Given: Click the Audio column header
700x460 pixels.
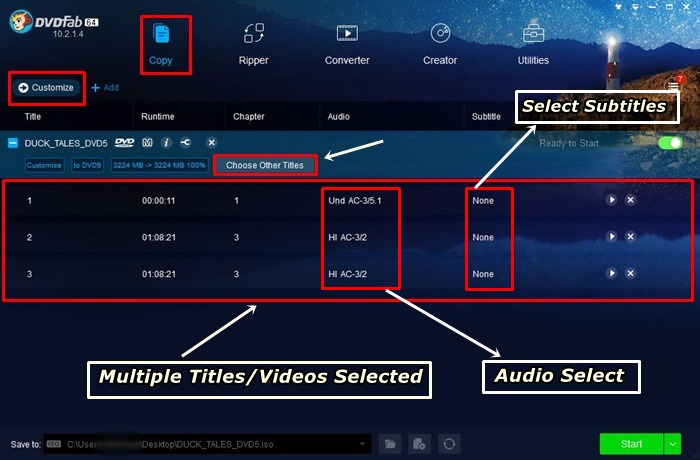Looking at the screenshot, I should pyautogui.click(x=338, y=117).
